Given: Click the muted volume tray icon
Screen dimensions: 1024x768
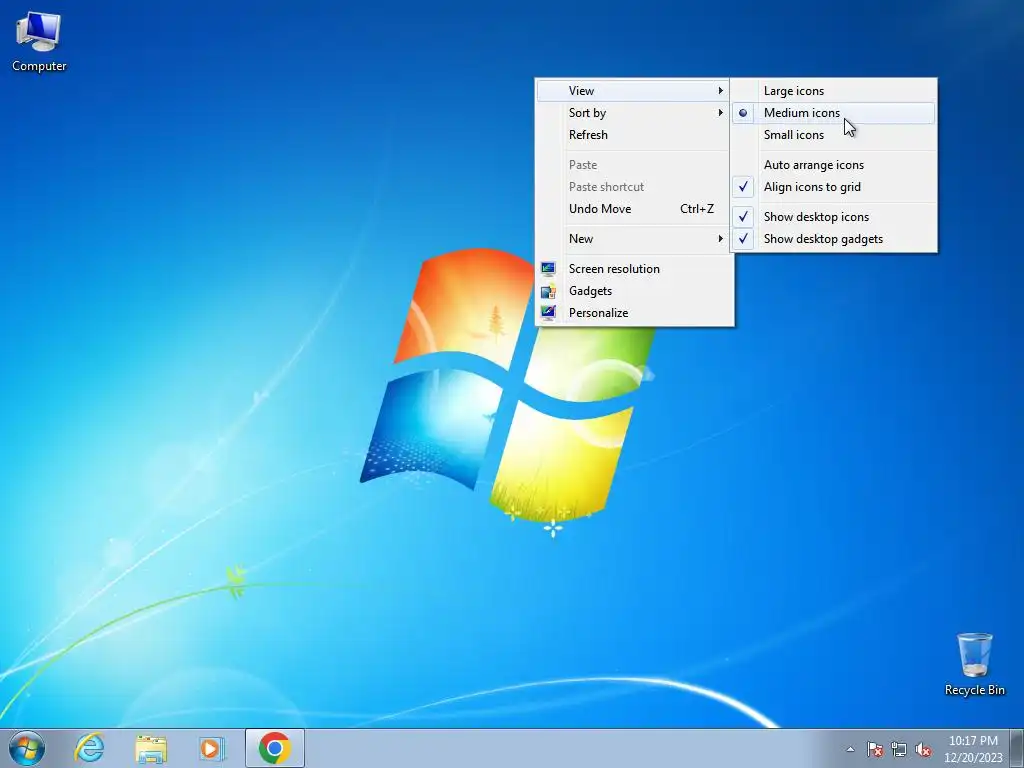Looking at the screenshot, I should (x=923, y=749).
